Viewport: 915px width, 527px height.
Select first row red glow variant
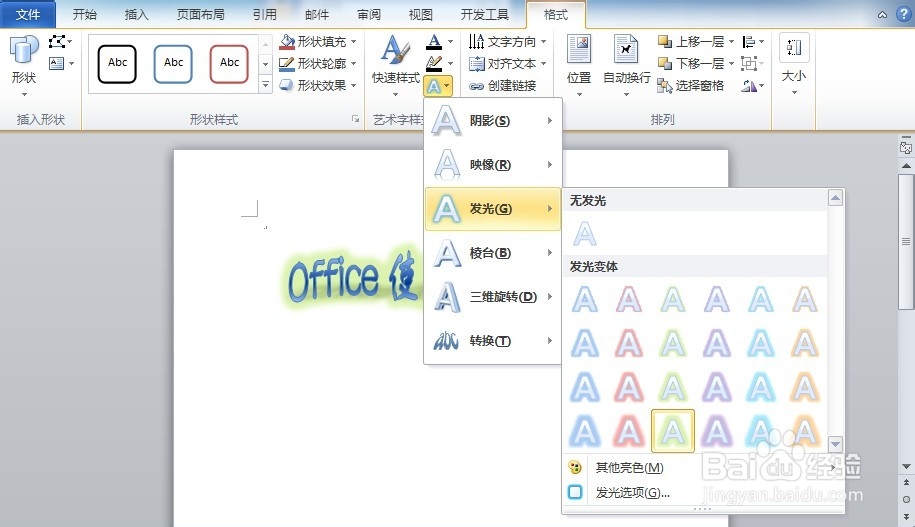[628, 299]
